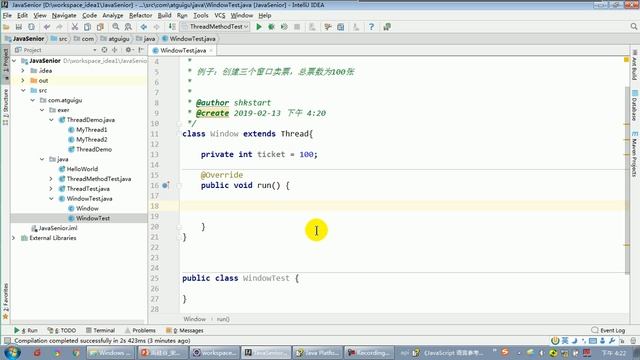Hide the Project panel via hide icon
This screenshot has height=360, width=640.
pyautogui.click(x=141, y=50)
